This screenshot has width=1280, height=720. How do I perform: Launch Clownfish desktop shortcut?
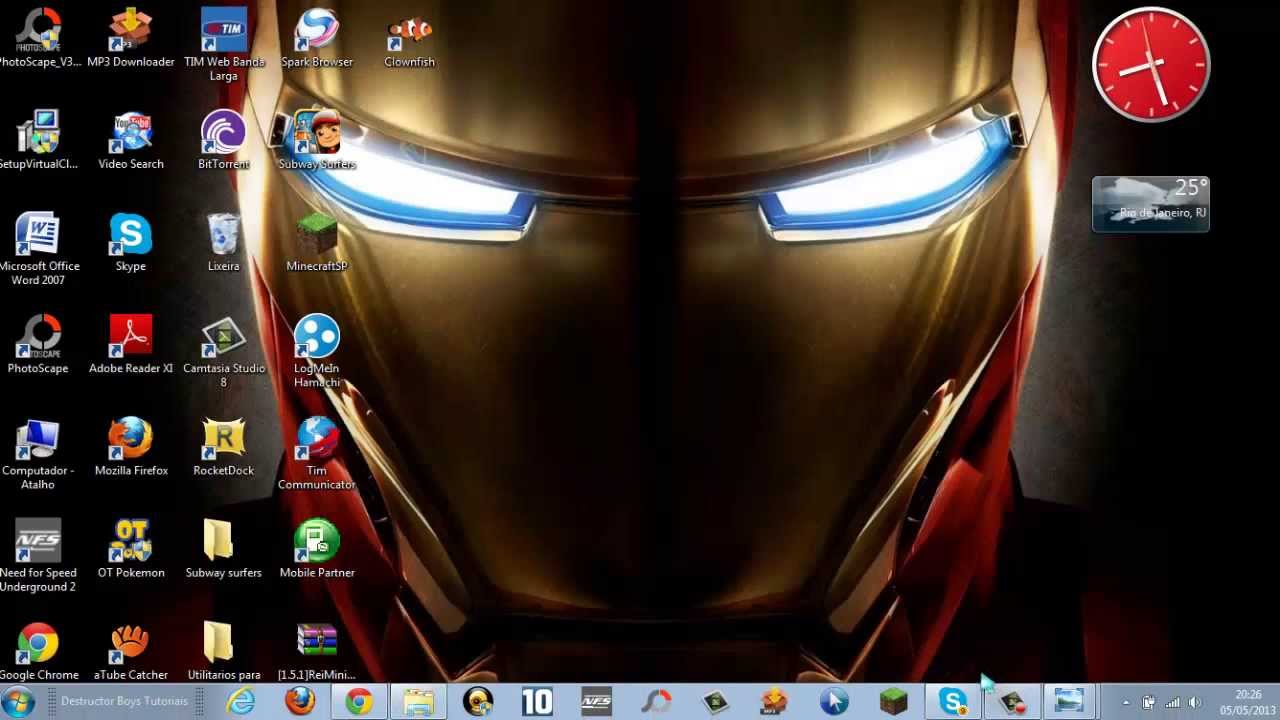tap(409, 40)
